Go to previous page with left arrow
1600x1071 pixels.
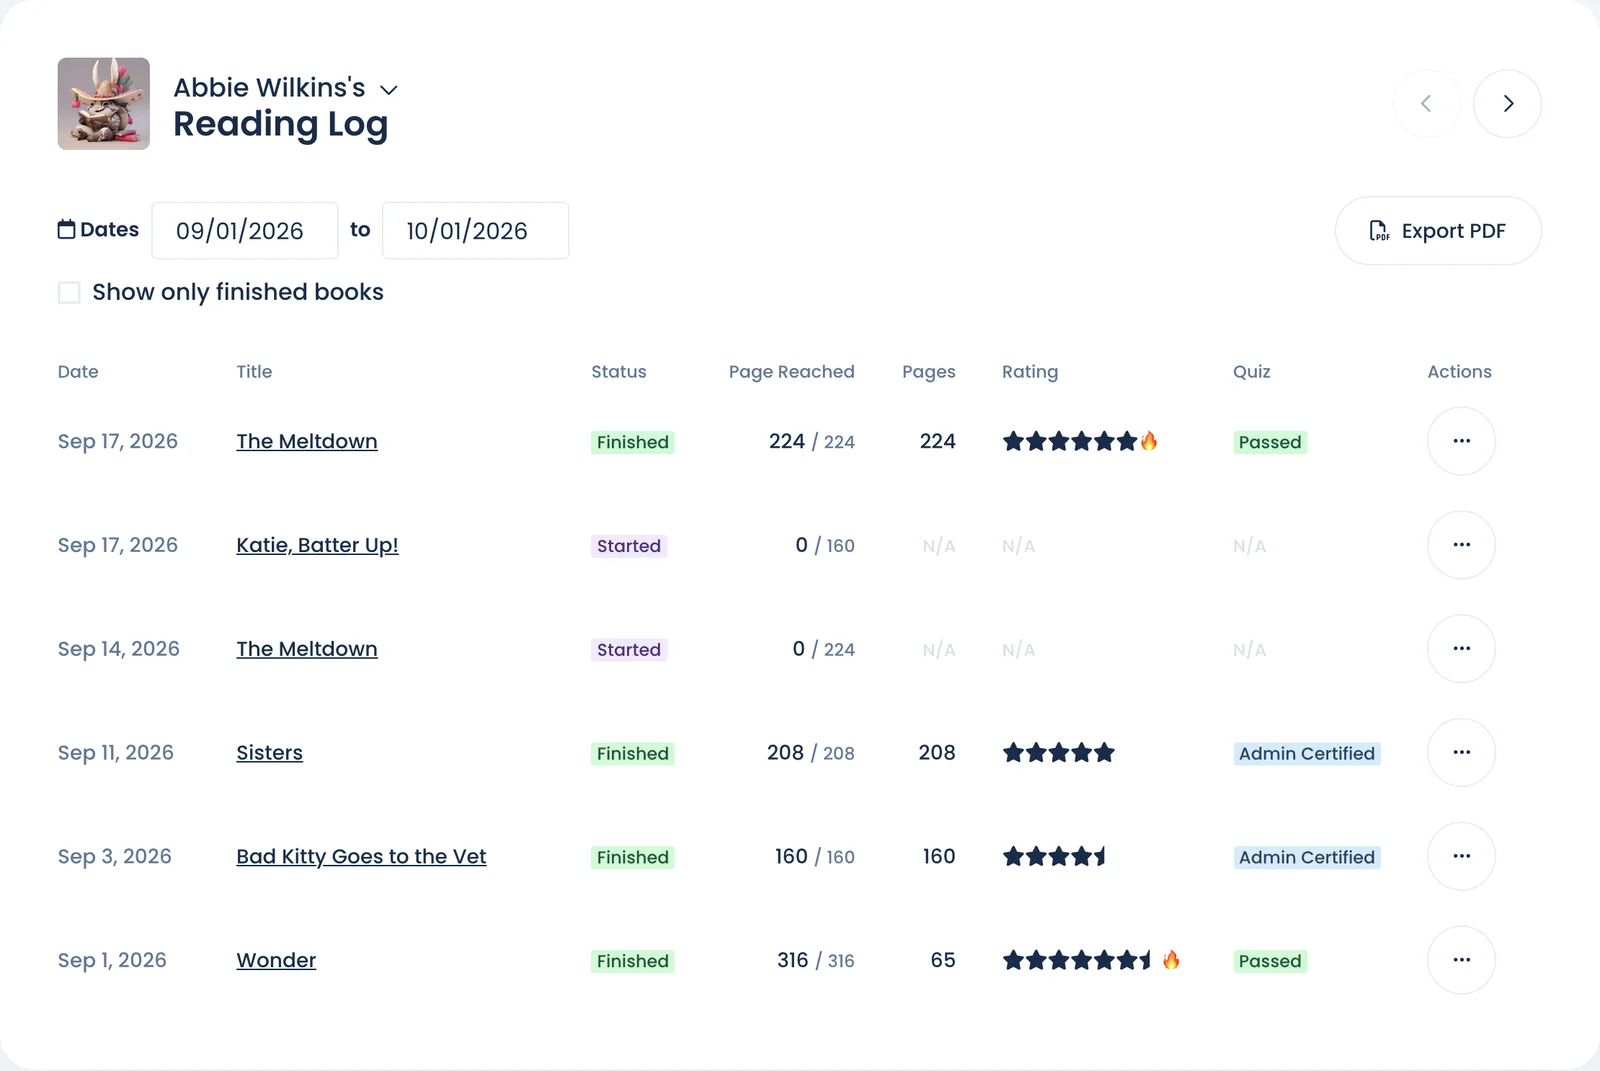coord(1426,103)
